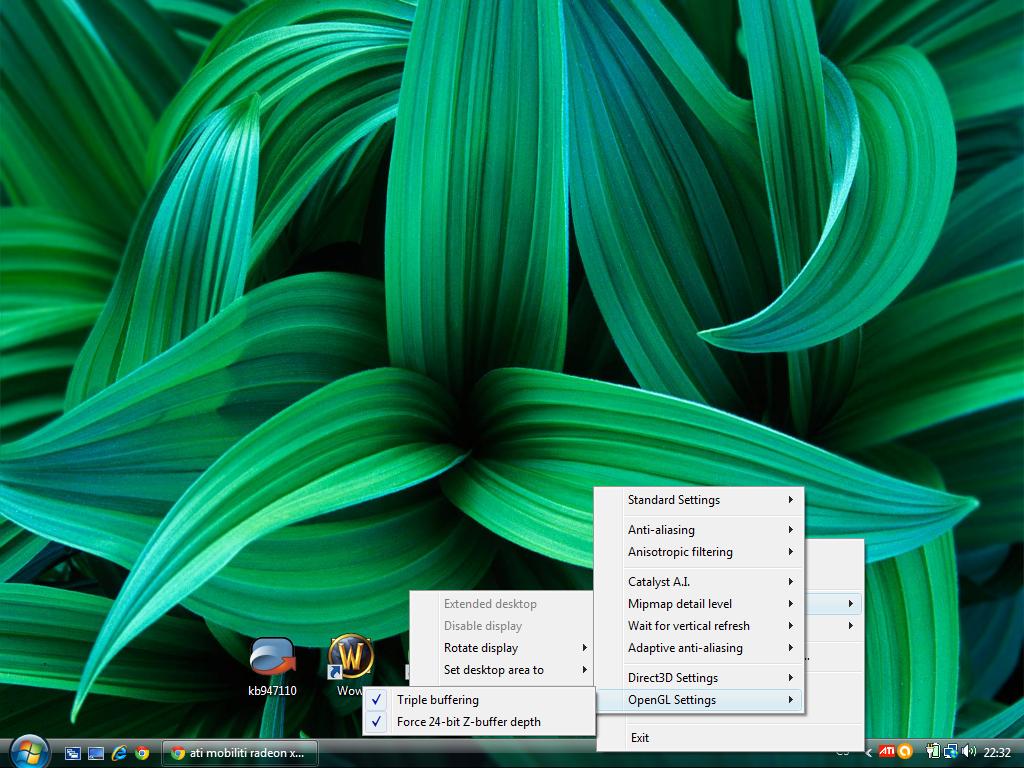Uncheck Triple buffering option
The height and width of the screenshot is (768, 1024).
[x=437, y=700]
